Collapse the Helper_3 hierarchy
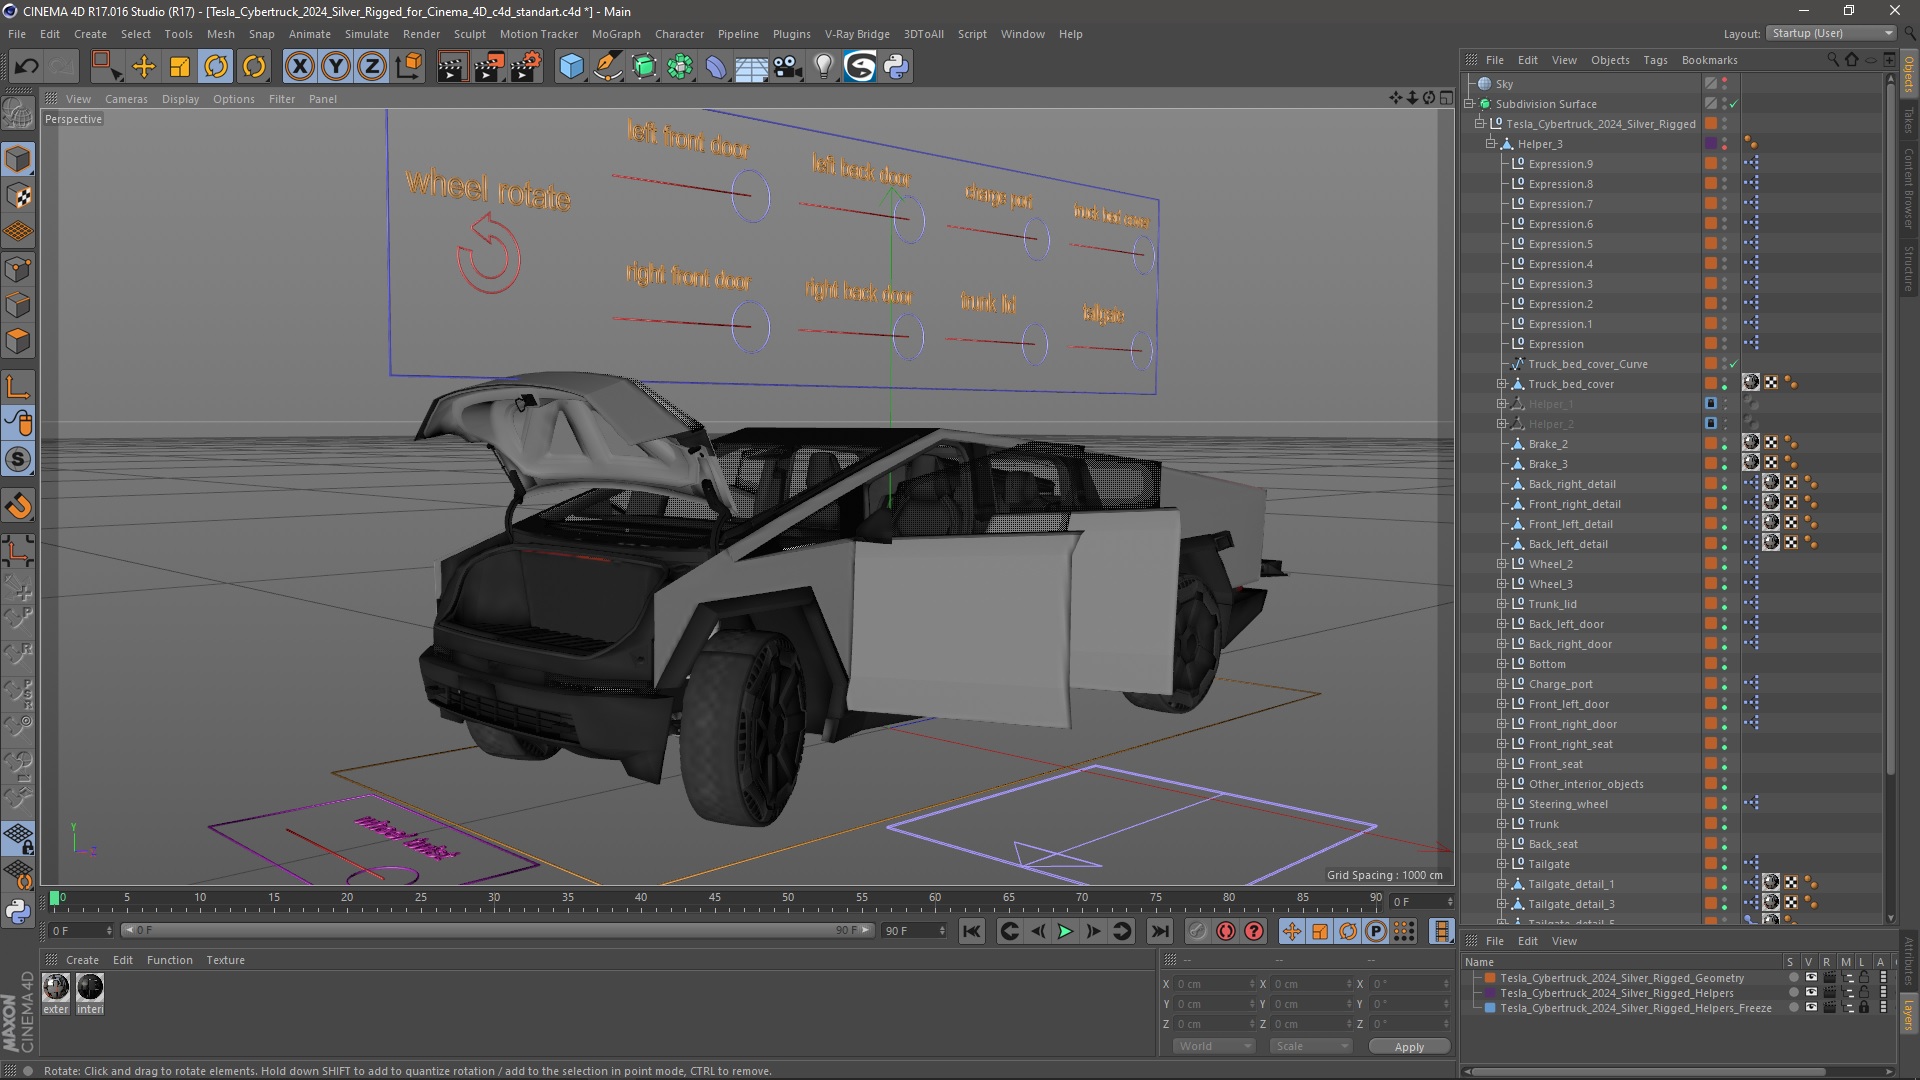 click(1490, 144)
